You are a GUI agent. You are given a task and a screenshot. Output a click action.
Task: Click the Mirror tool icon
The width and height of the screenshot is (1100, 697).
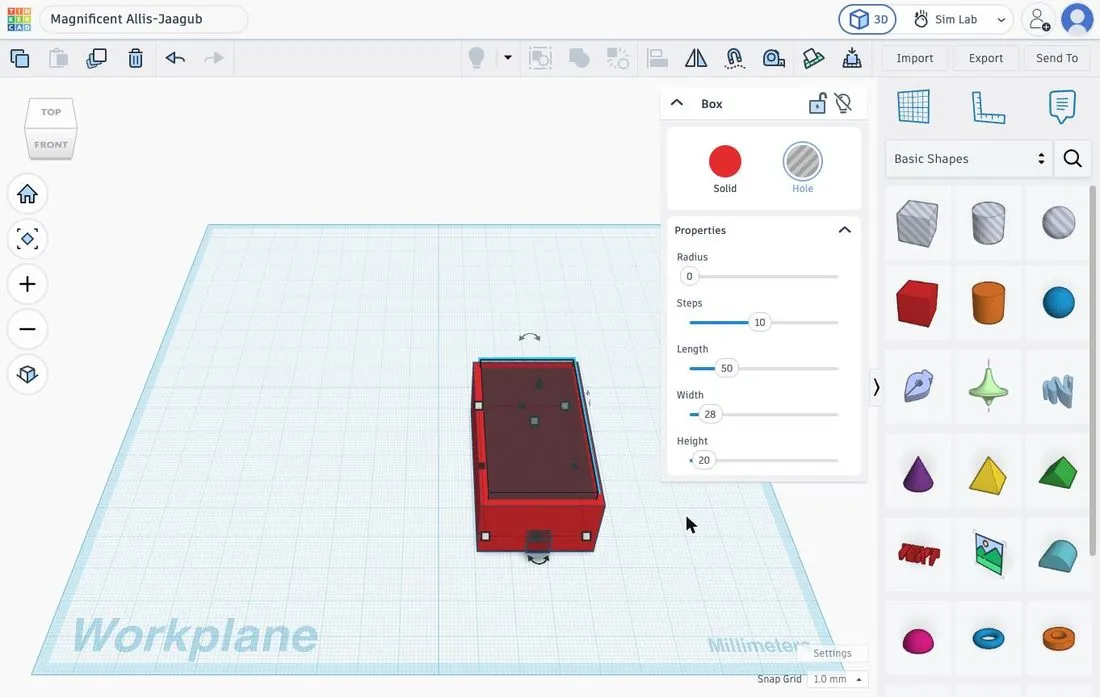point(695,58)
